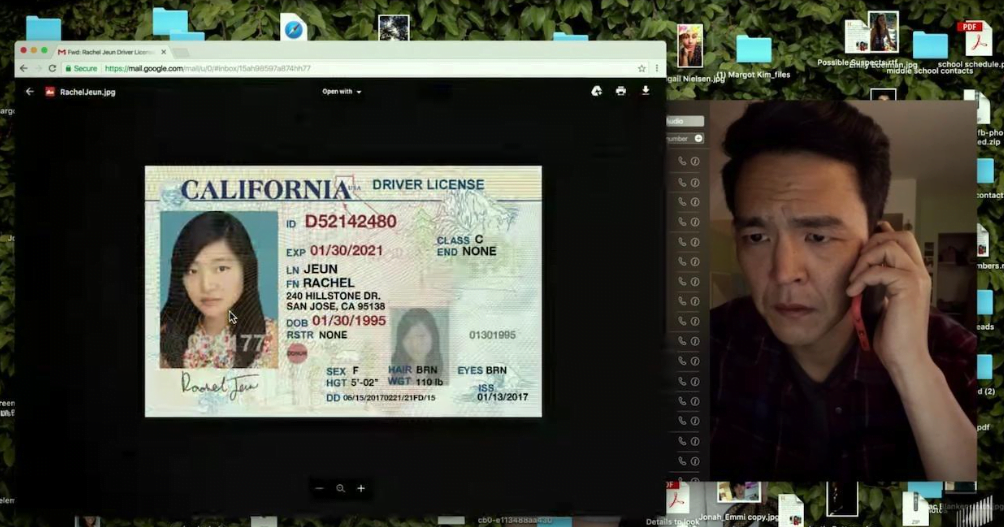Reset zoom with the magnifier icon

tap(340, 488)
